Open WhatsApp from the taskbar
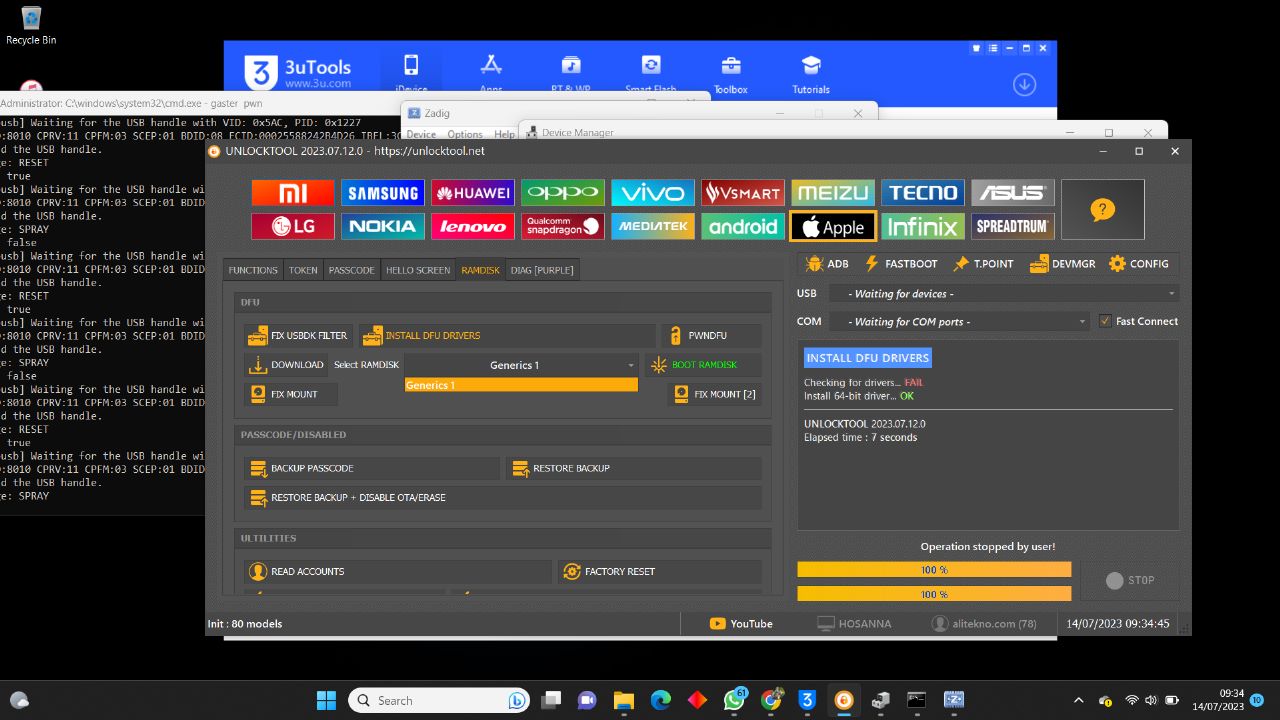The width and height of the screenshot is (1280, 720). (x=734, y=700)
